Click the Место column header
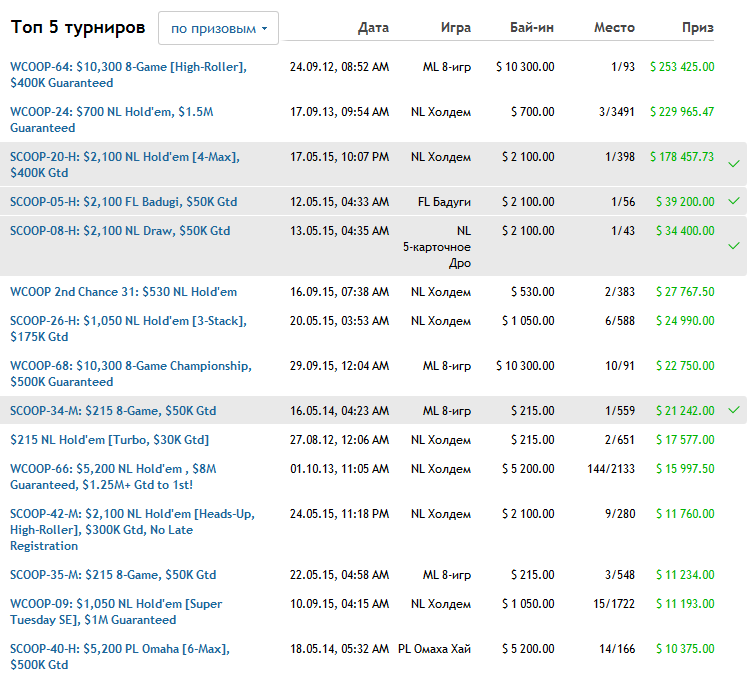754x677 pixels. pos(613,28)
